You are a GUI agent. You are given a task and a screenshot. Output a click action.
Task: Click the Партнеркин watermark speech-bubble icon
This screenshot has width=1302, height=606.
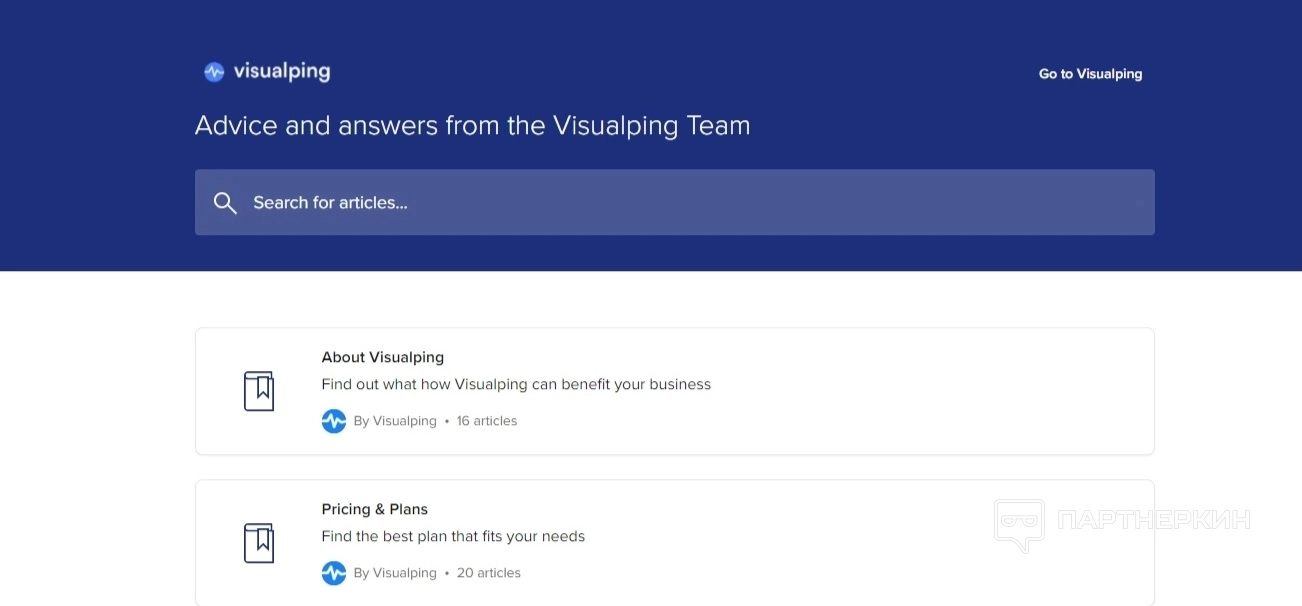1019,524
